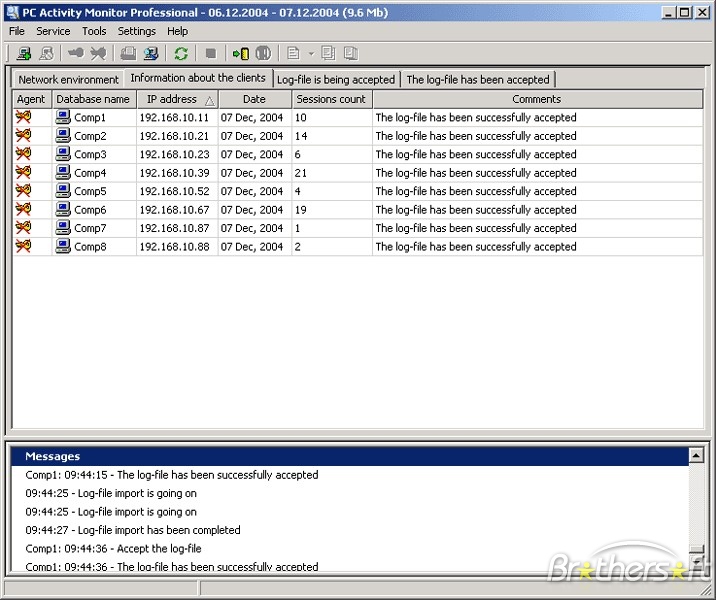
Task: Sort by the Comments column header
Action: 537,99
